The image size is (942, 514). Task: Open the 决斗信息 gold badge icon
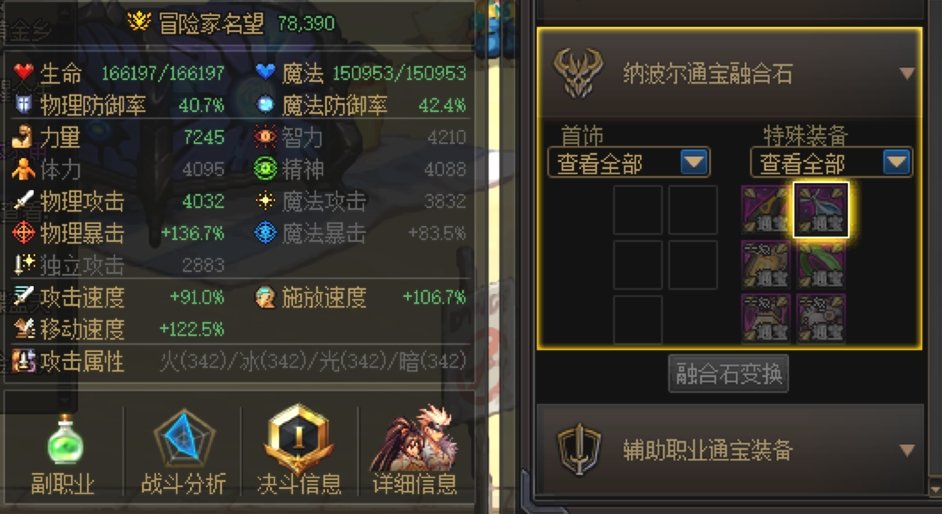(298, 438)
